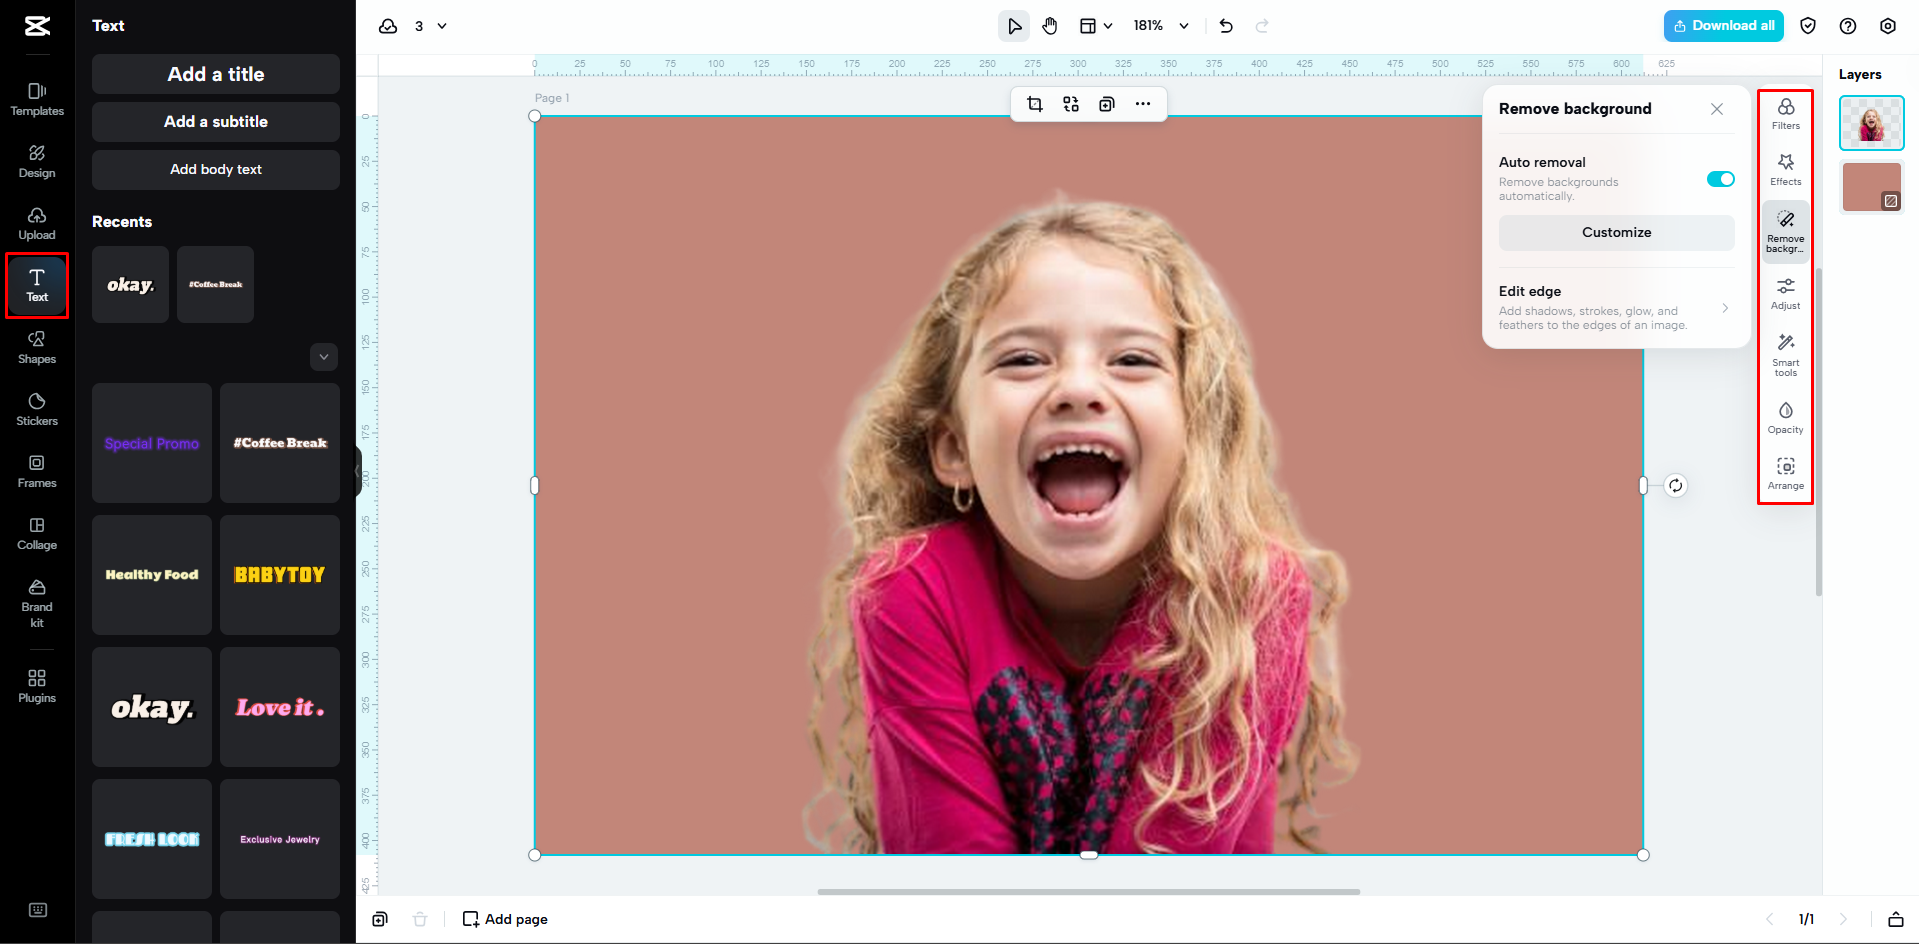Open the Arrange options
Screen dimensions: 1919x944
point(1785,471)
